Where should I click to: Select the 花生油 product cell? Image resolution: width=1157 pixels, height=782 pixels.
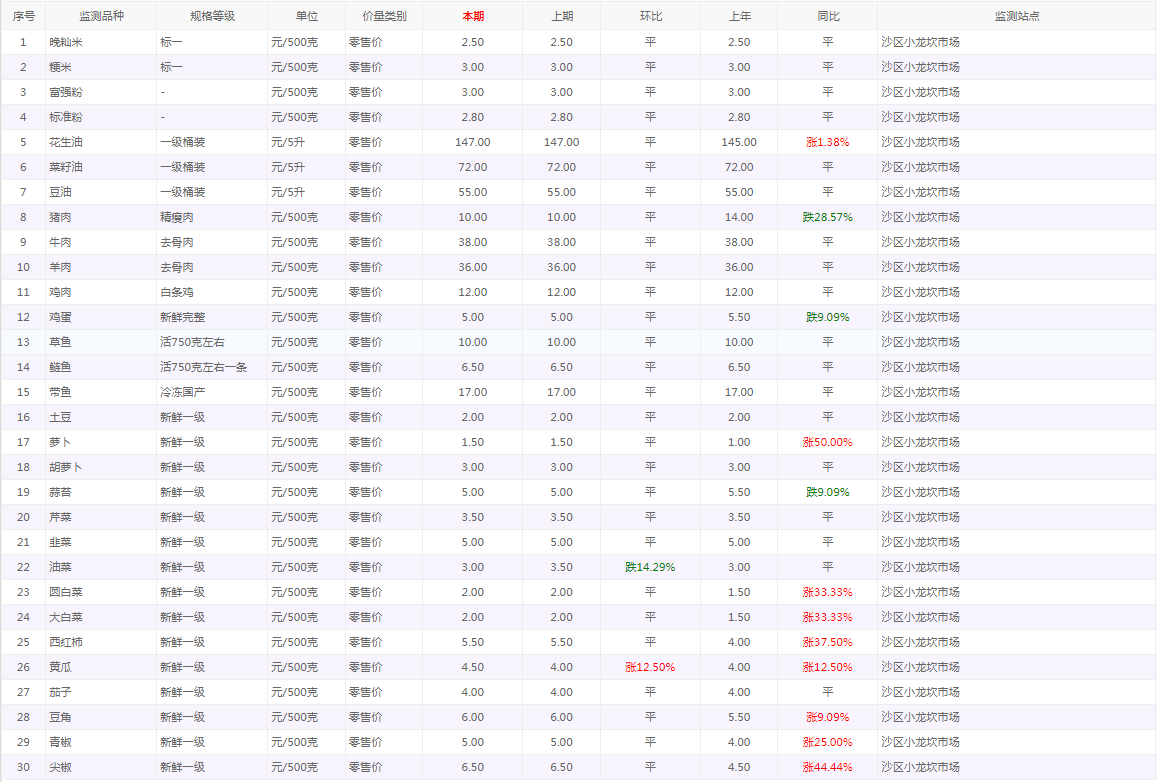(66, 142)
